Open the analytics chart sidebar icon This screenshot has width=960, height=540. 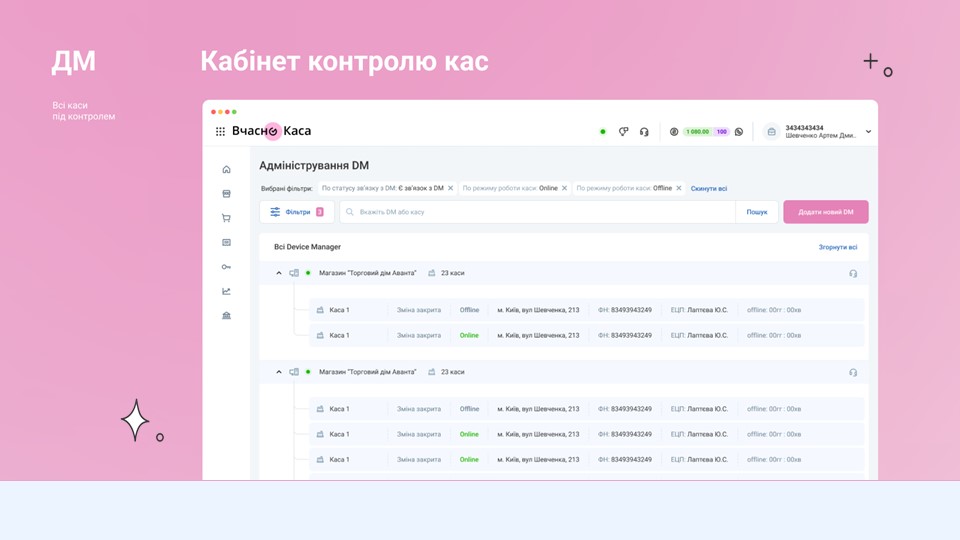226,291
